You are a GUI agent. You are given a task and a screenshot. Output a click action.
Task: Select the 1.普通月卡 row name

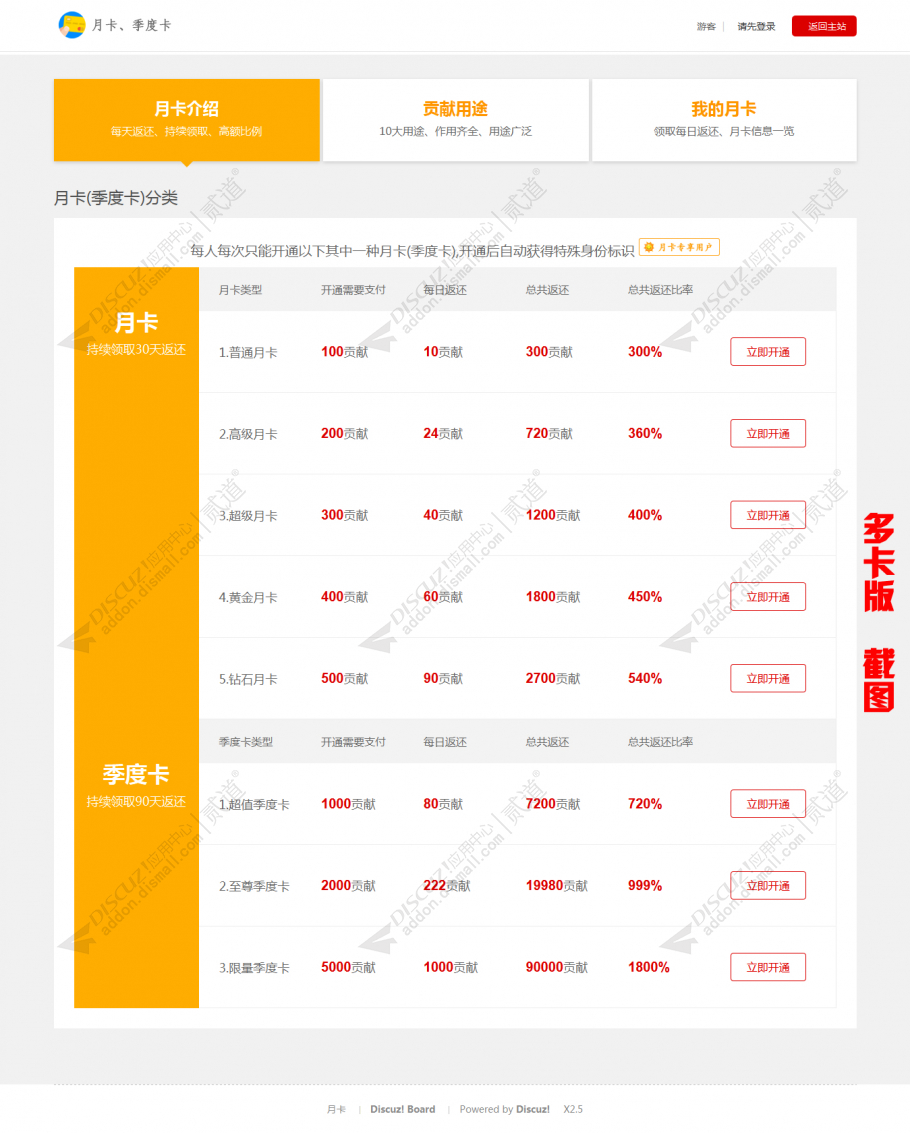tap(248, 353)
